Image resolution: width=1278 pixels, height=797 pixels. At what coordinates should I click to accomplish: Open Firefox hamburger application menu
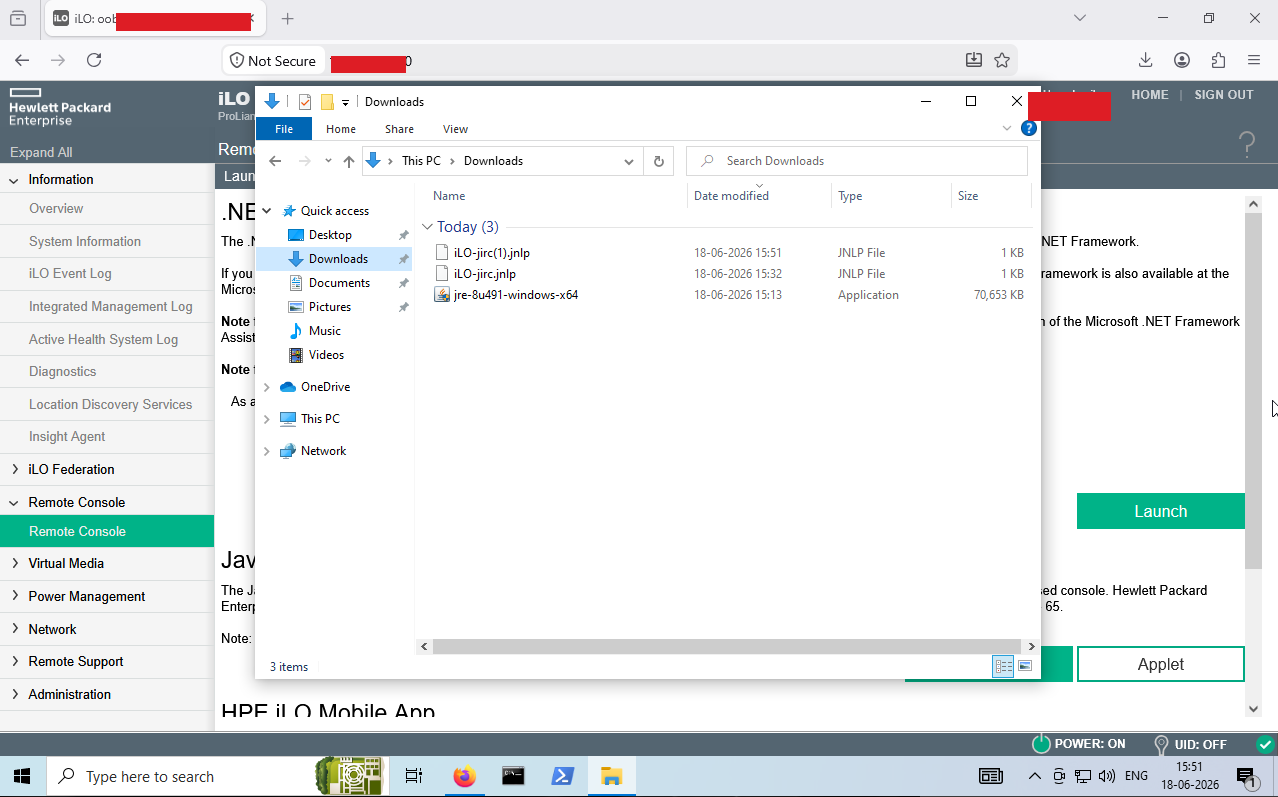(1254, 60)
